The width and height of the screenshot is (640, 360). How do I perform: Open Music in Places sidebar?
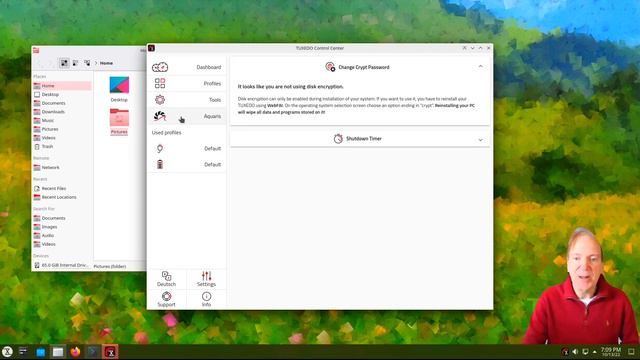[x=62, y=120]
